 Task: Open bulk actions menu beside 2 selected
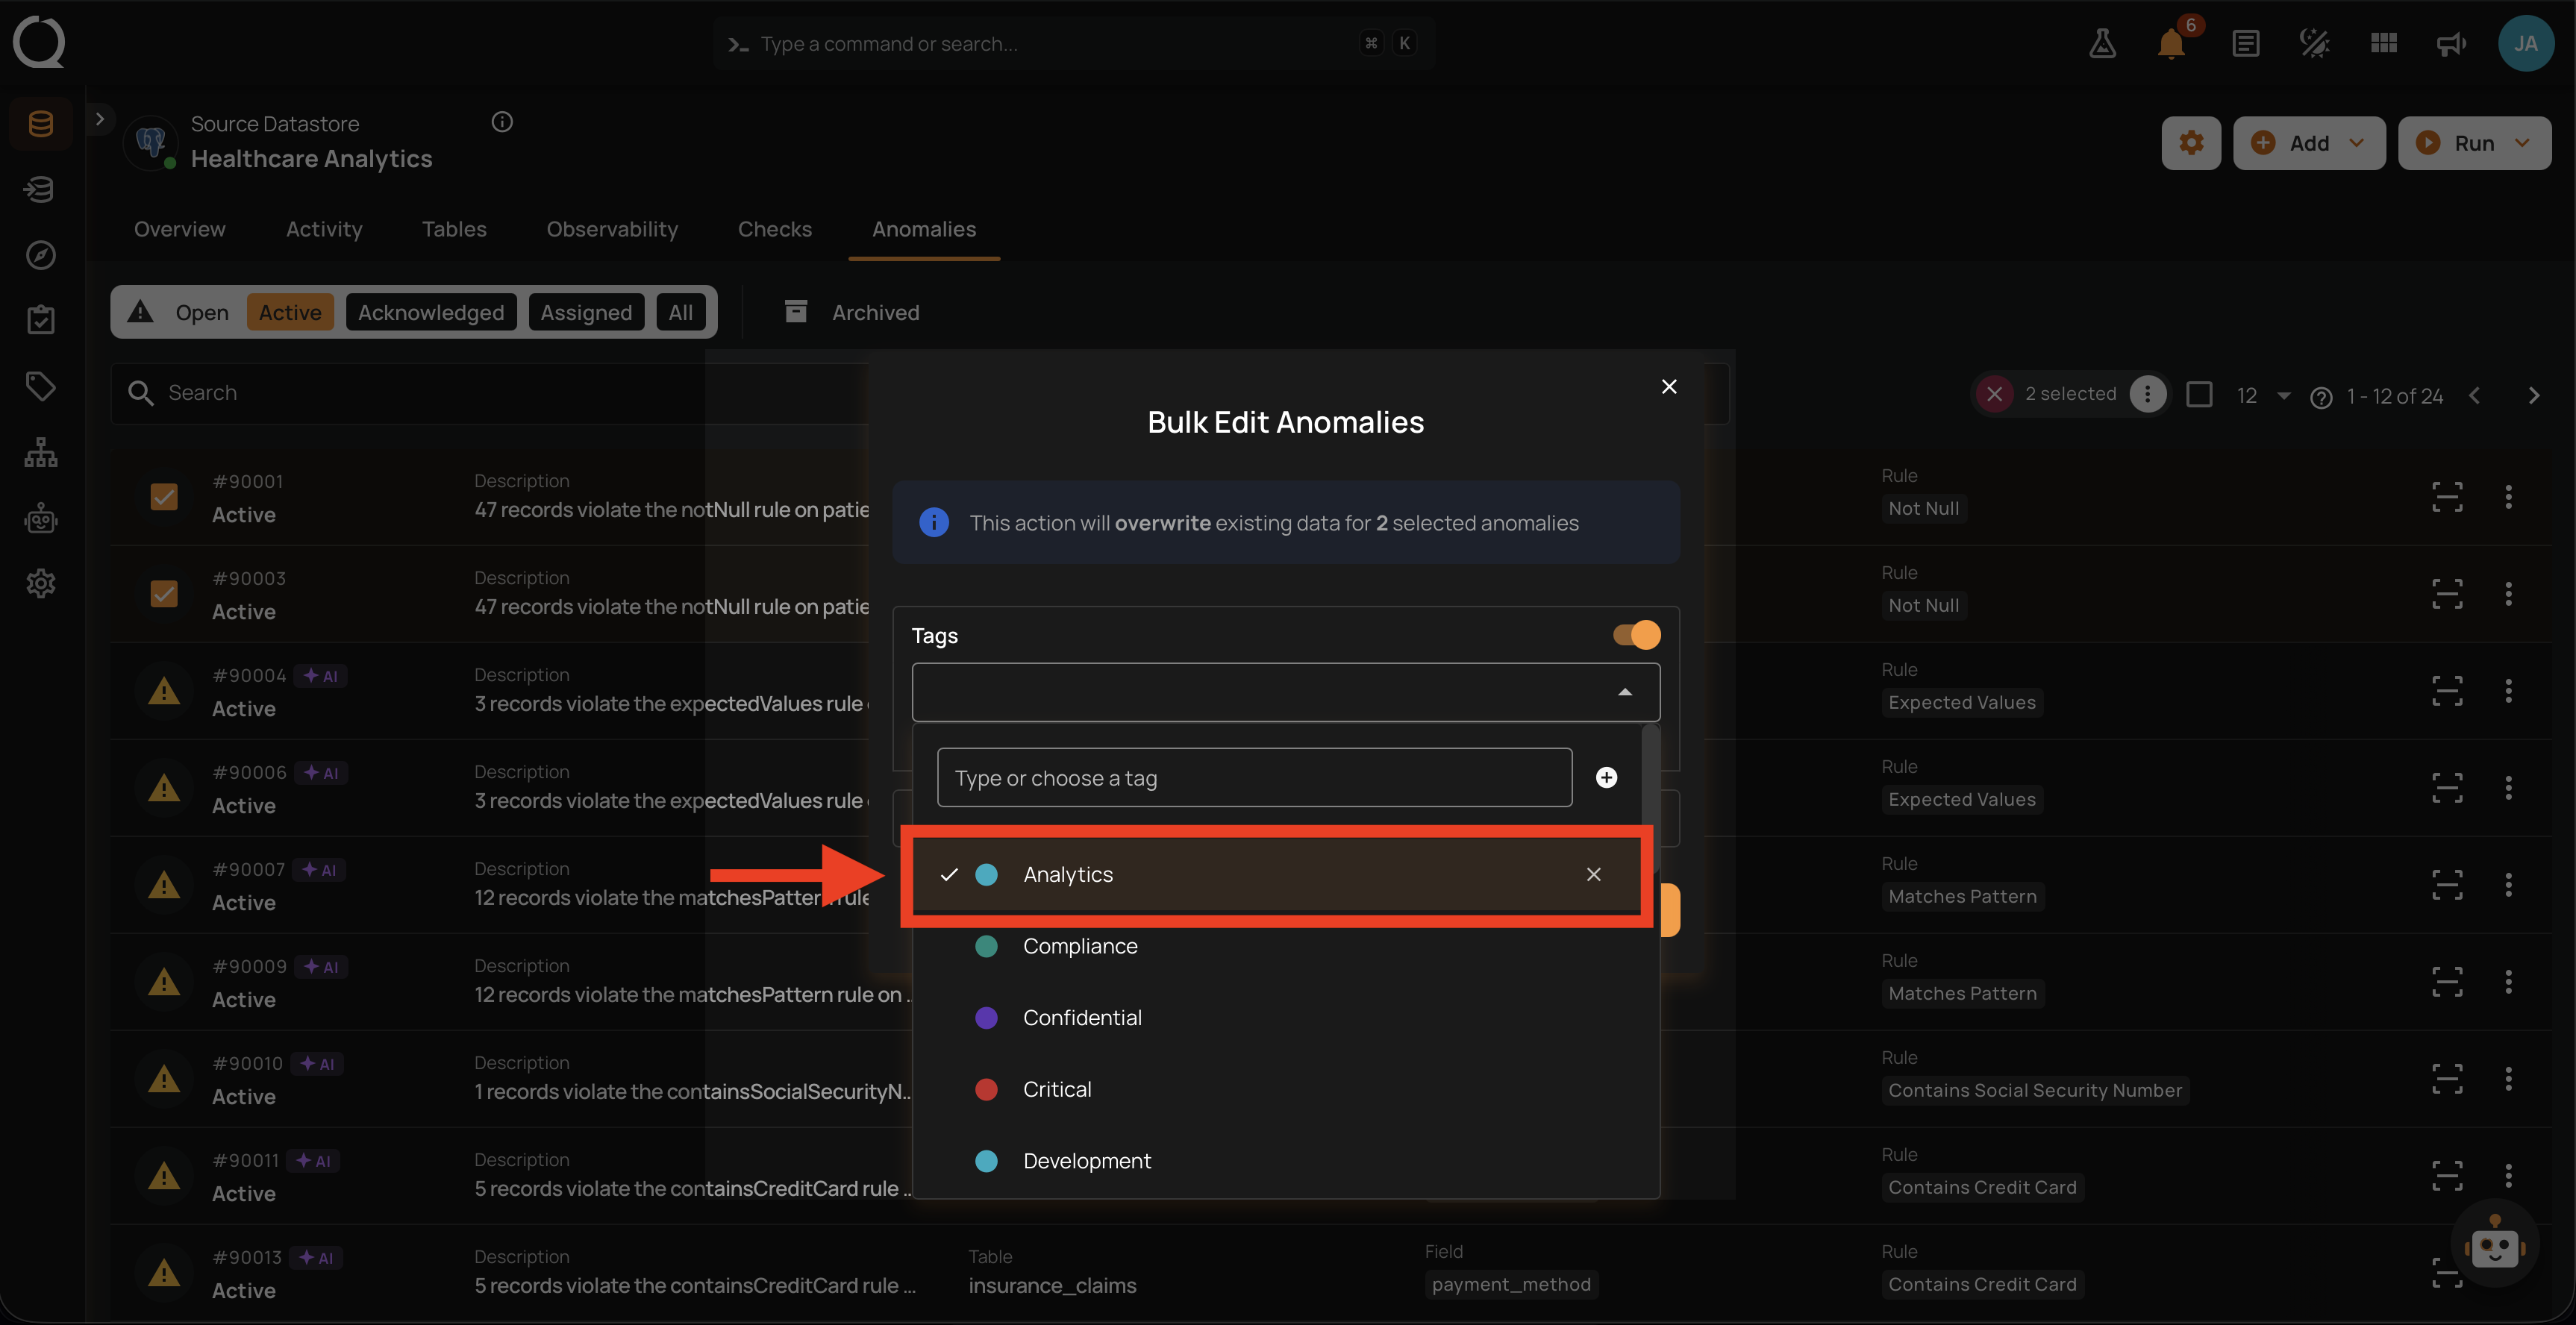pos(2146,394)
